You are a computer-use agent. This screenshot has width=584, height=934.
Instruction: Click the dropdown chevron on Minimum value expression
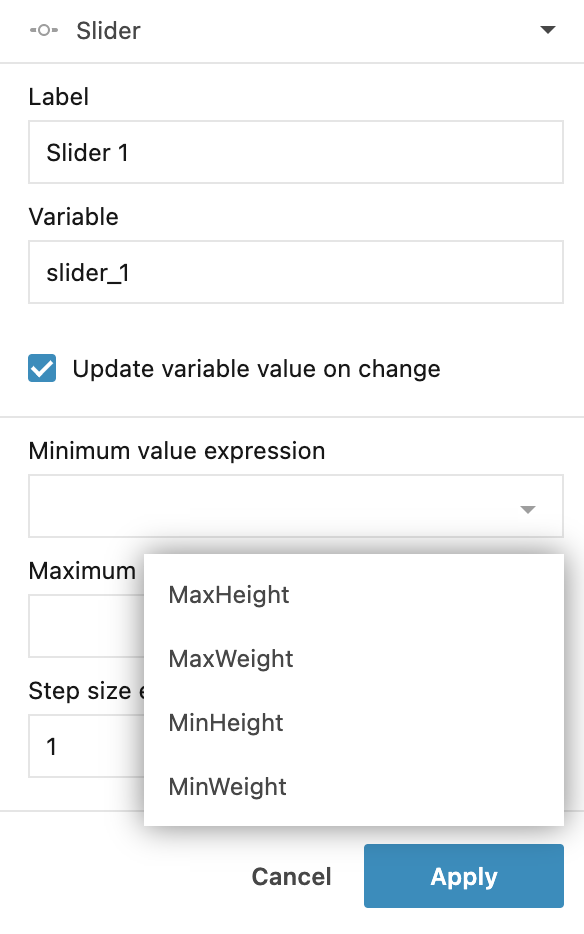[527, 510]
